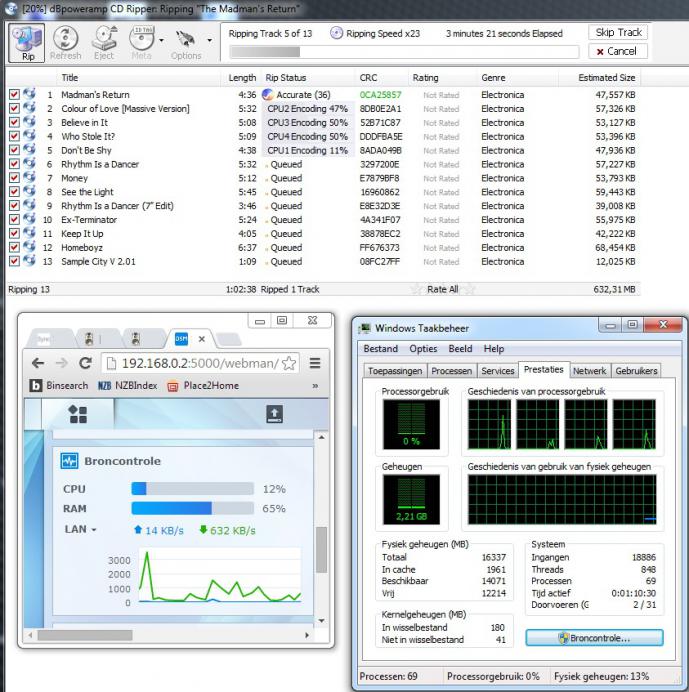Screen dimensions: 689x692
Task: Expand the Meta dropdown arrow
Action: [x=161, y=41]
